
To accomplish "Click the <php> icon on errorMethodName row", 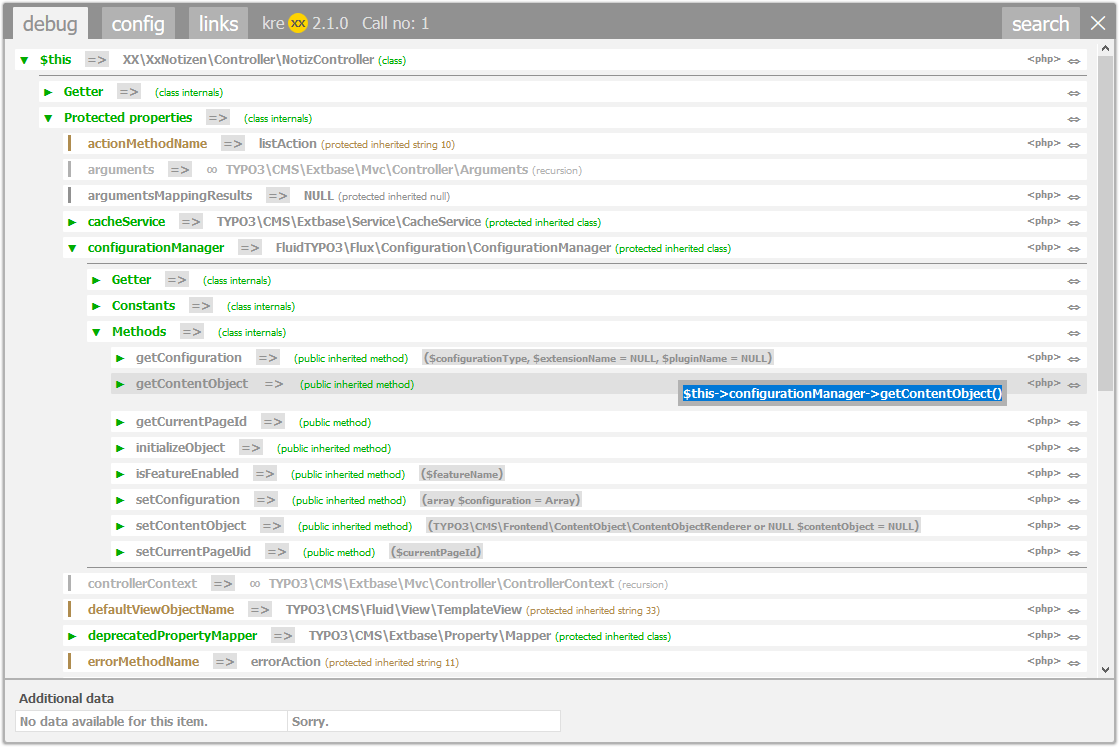I will (x=1043, y=661).
